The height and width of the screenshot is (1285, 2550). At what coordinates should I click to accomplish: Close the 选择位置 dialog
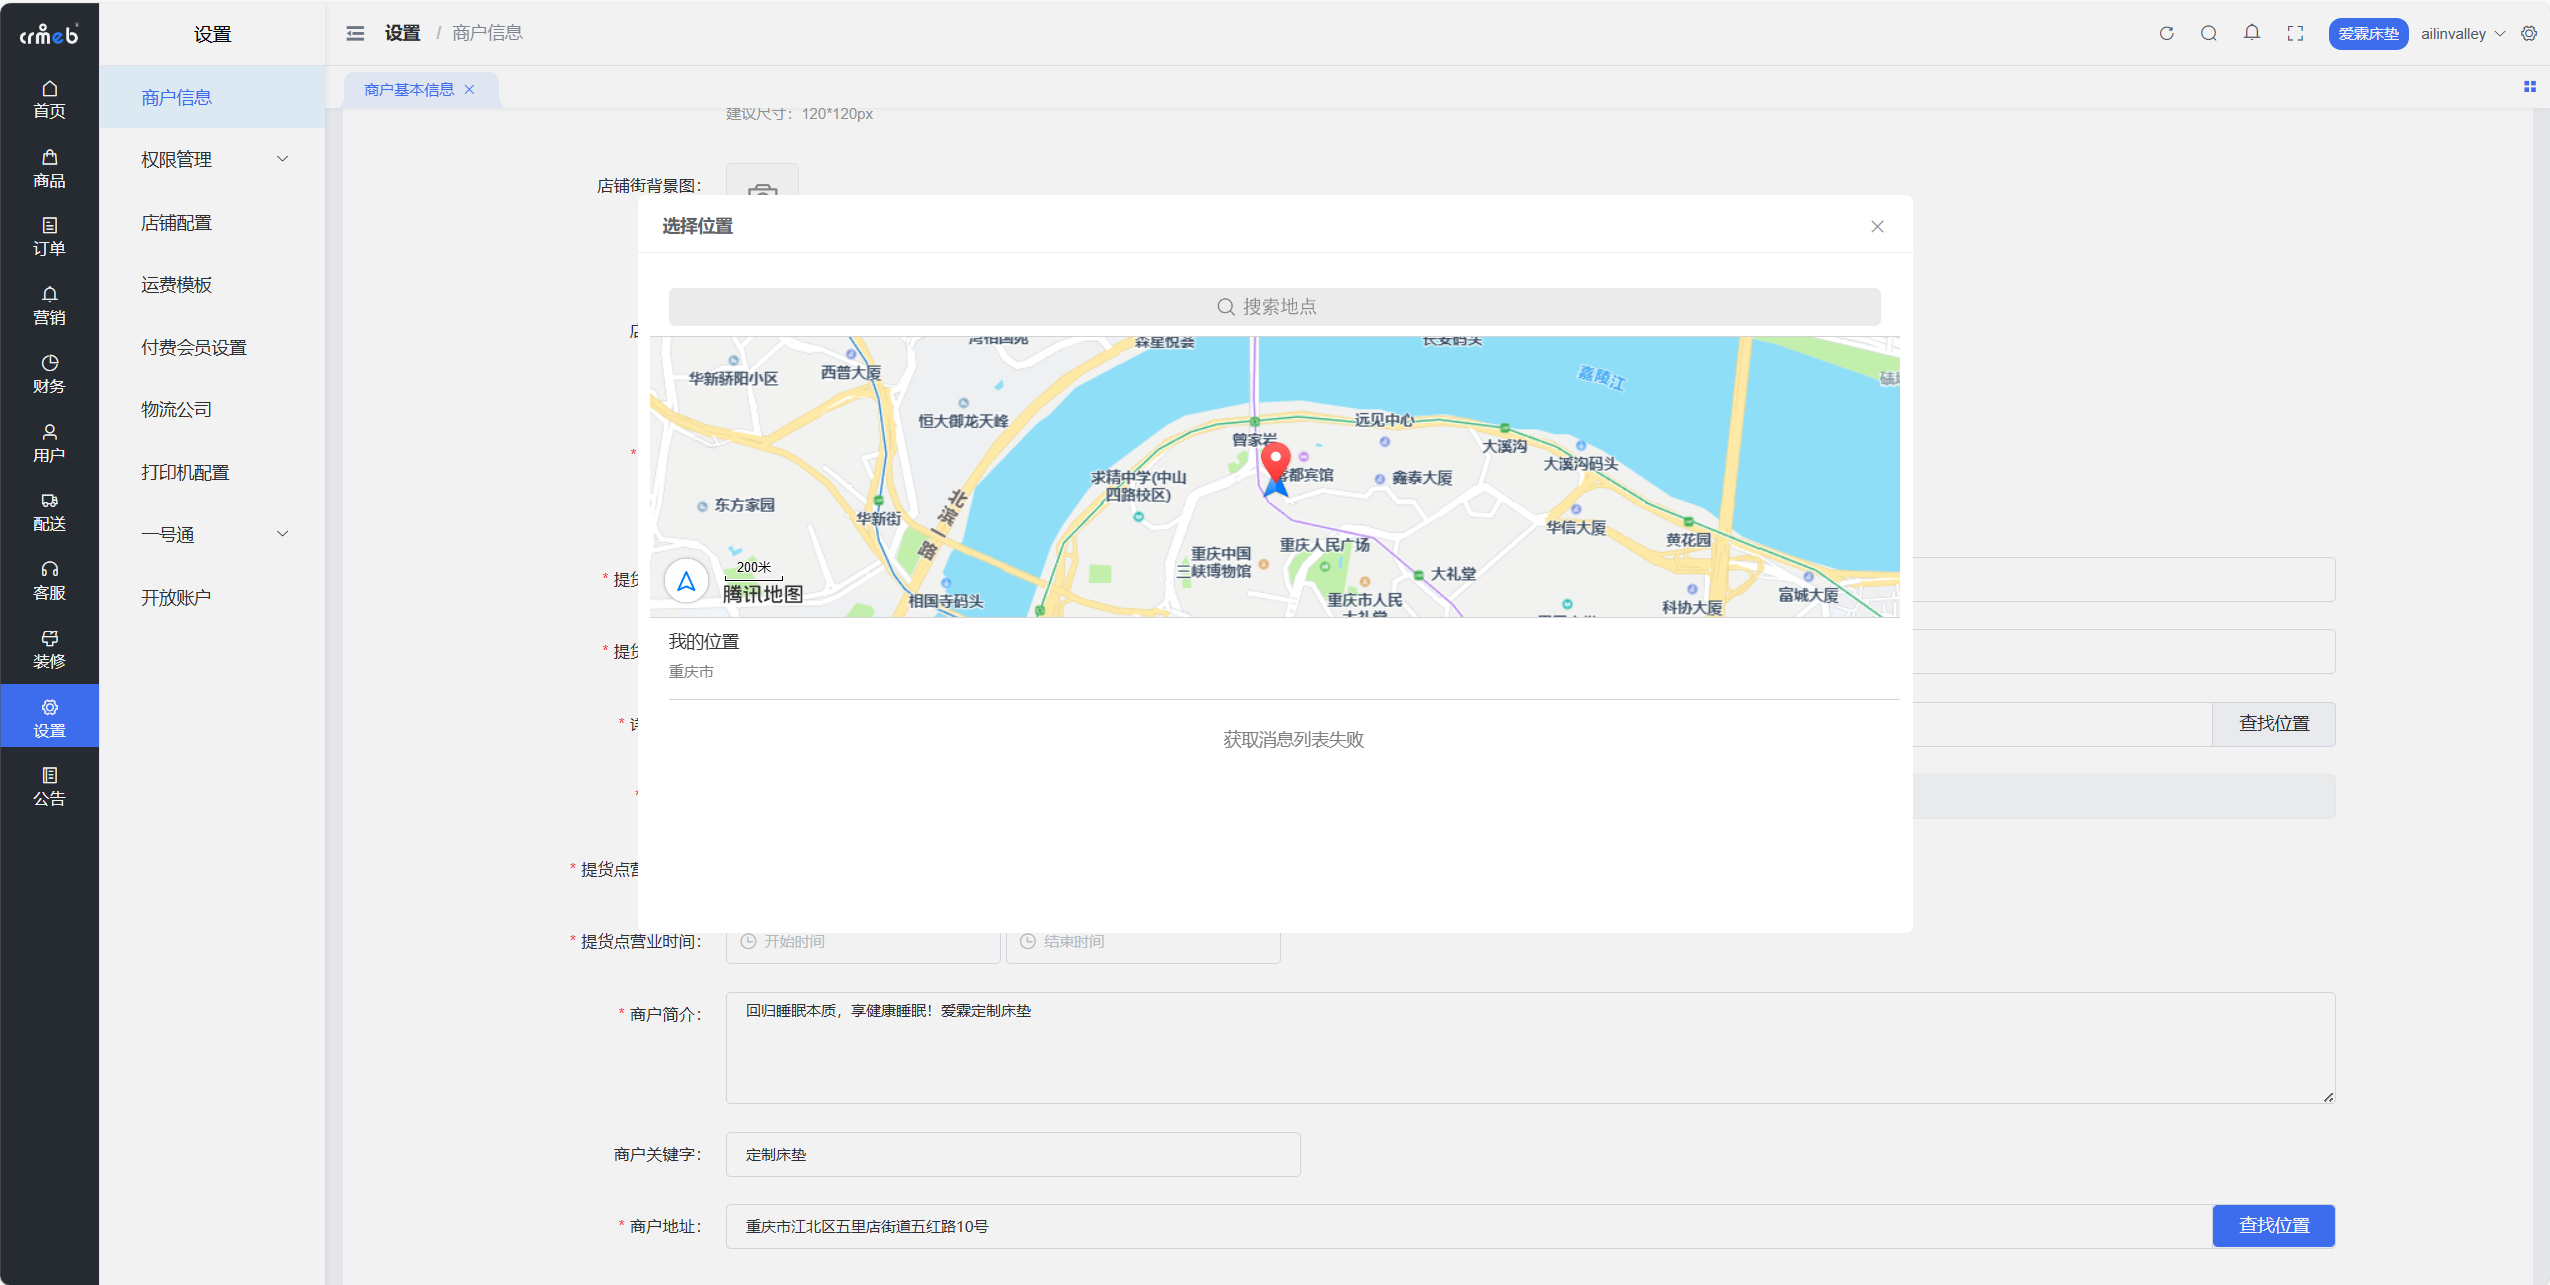[1877, 226]
